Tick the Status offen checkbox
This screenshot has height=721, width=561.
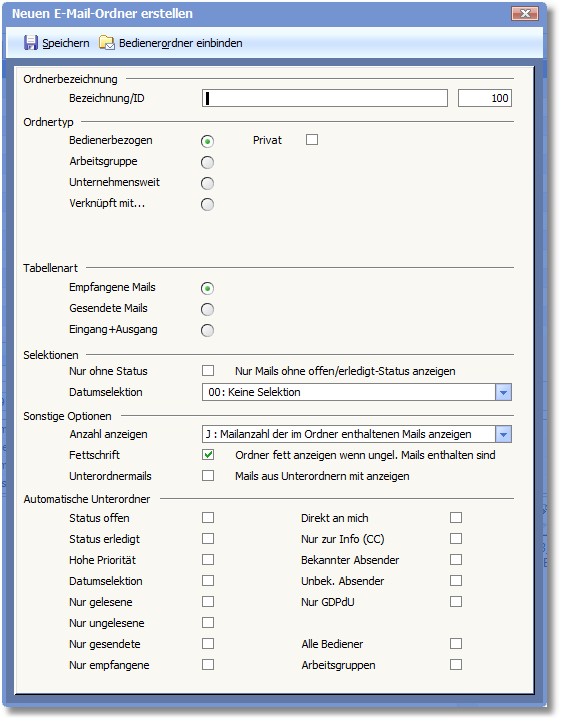(x=208, y=518)
